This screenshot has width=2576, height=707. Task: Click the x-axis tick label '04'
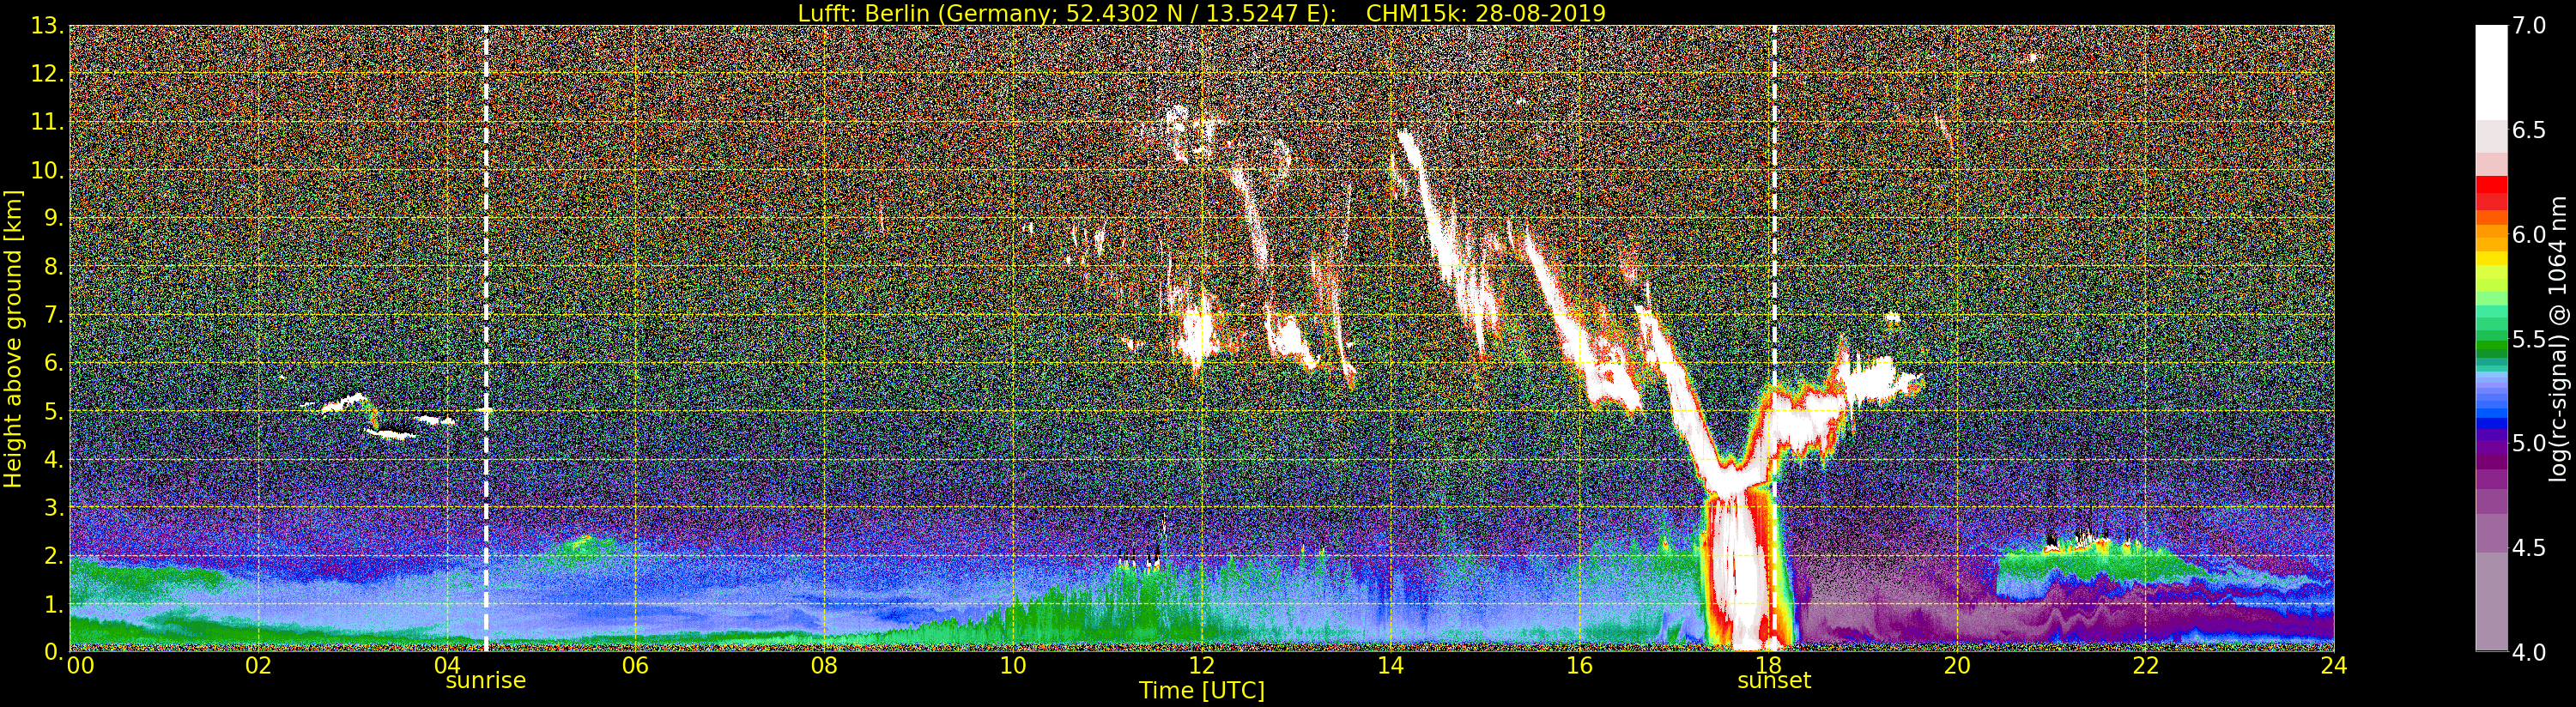(447, 666)
